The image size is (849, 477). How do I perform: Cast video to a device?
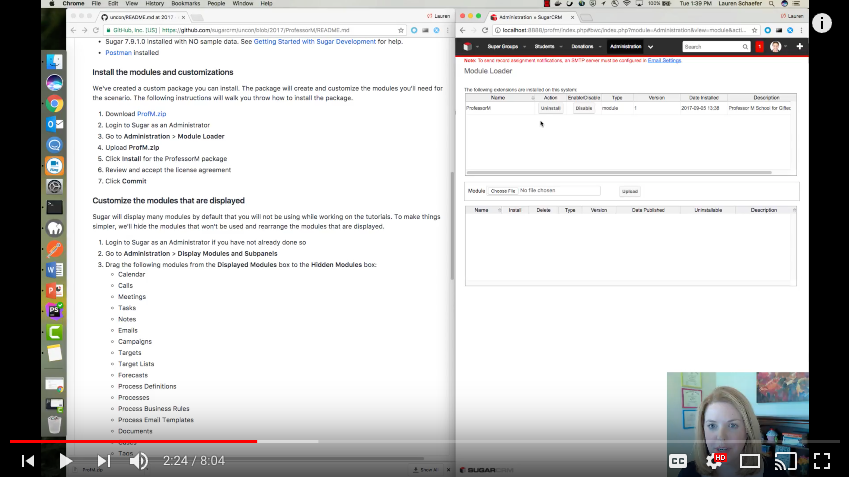point(786,461)
